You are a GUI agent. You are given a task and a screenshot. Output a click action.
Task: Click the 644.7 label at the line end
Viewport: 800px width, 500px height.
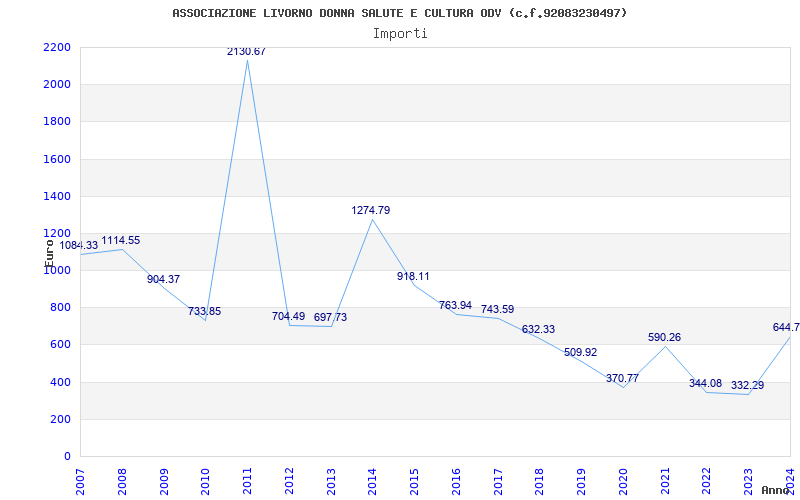pos(786,328)
